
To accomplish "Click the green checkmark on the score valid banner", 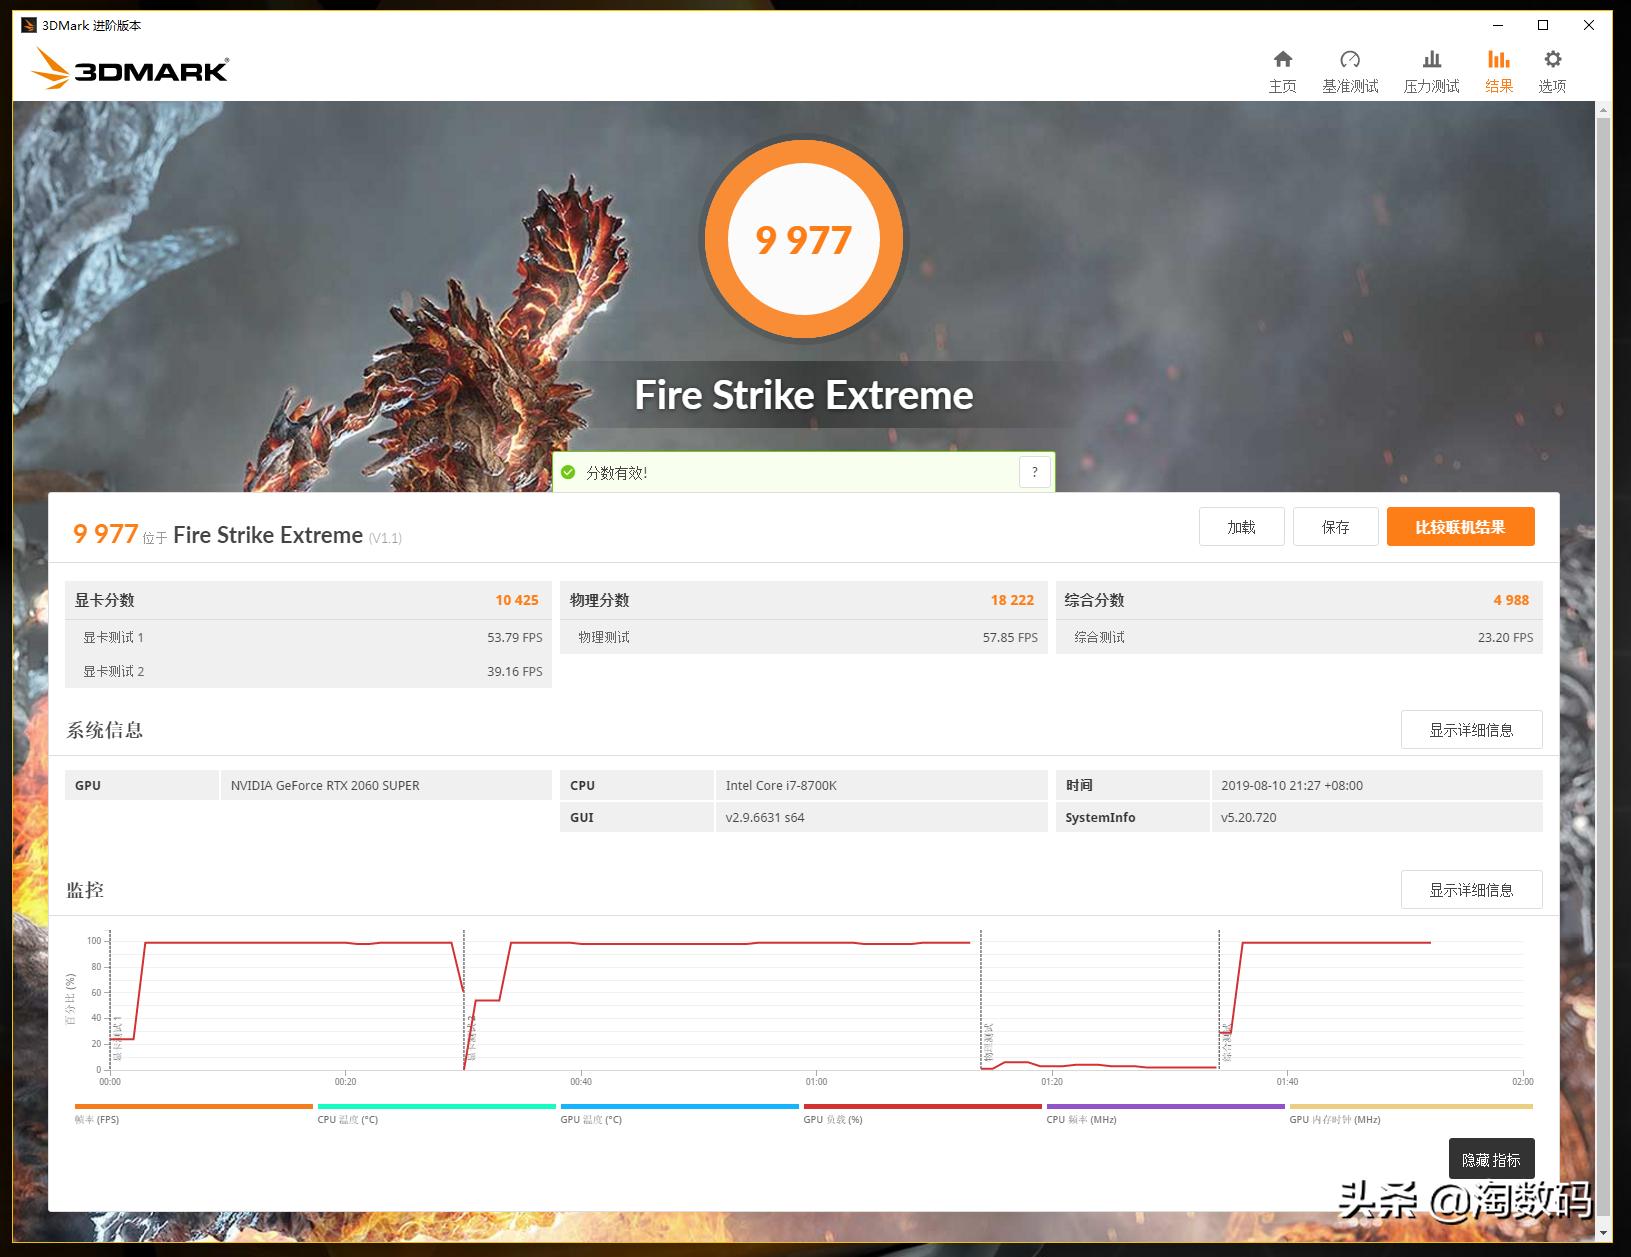I will point(568,471).
